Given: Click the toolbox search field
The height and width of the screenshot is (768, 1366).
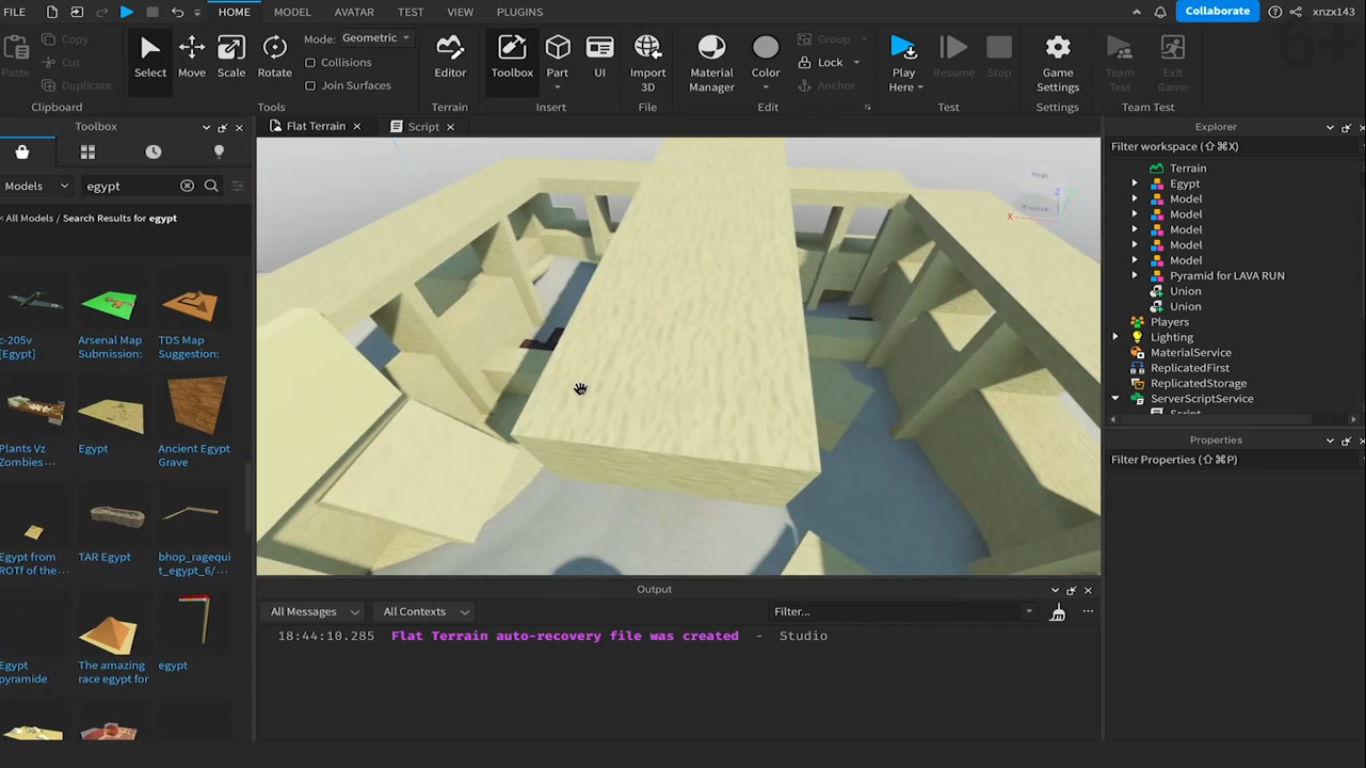Looking at the screenshot, I should 130,186.
